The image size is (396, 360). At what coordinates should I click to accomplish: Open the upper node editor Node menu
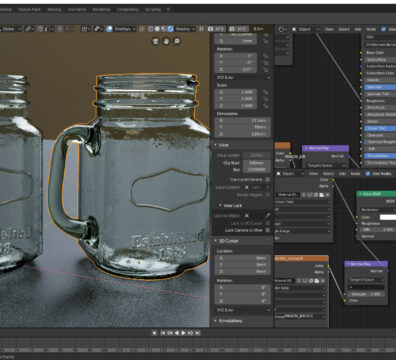coord(371,29)
